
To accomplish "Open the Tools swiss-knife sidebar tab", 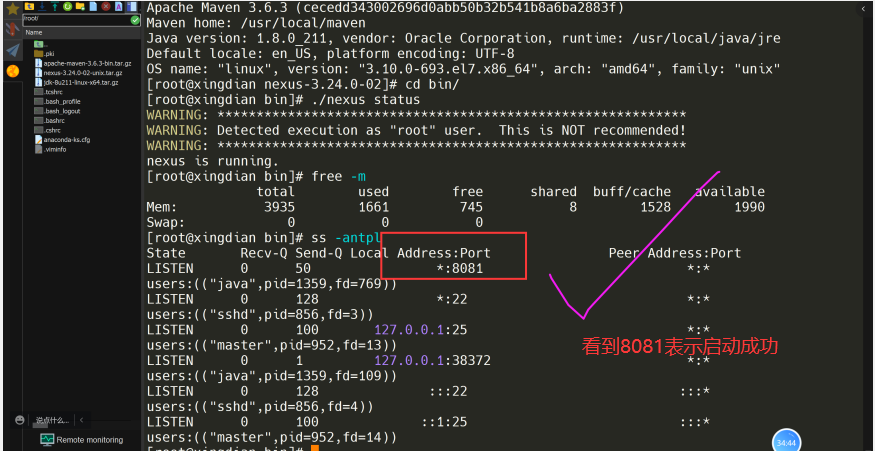I will 12,30.
